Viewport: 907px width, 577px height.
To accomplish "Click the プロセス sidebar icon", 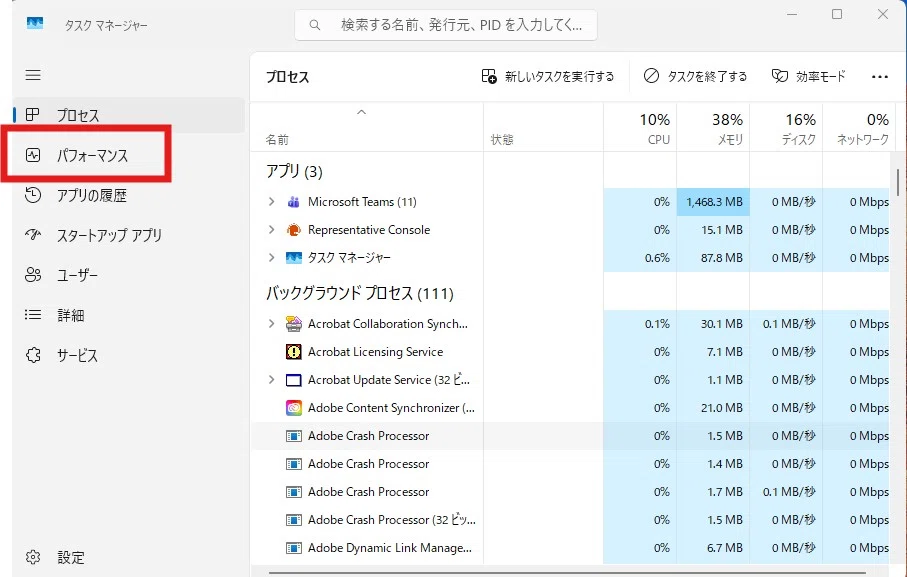I will 33,115.
